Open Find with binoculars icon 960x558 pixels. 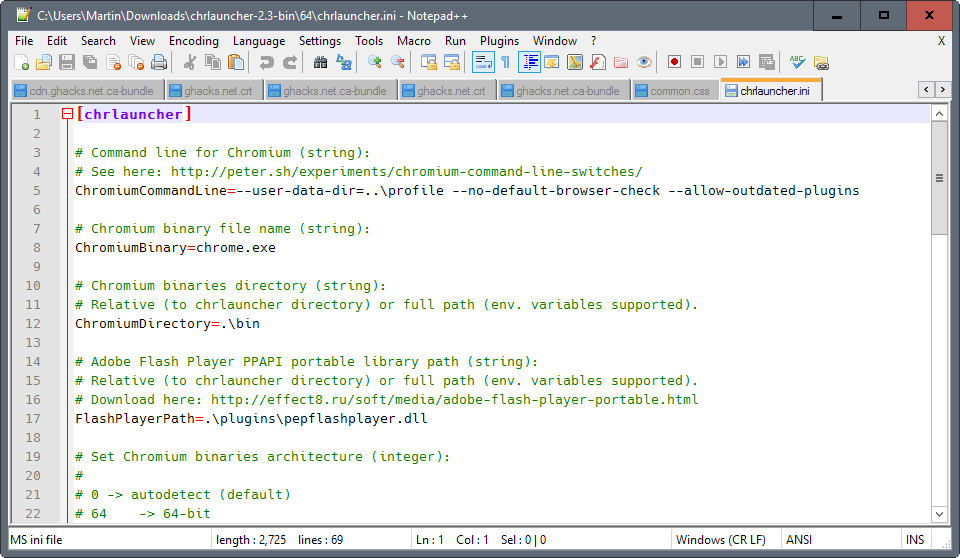pos(320,62)
